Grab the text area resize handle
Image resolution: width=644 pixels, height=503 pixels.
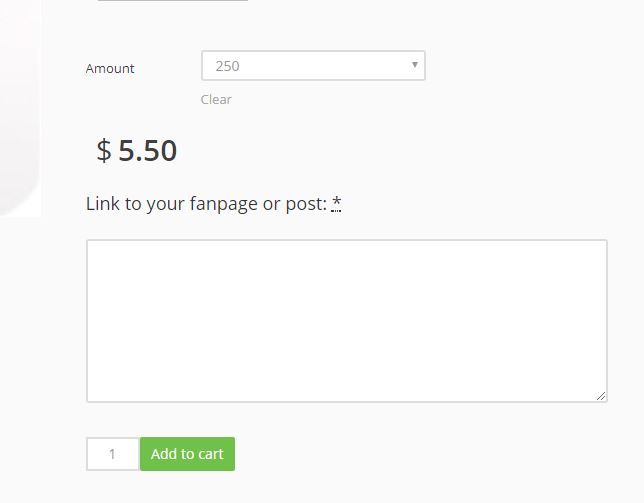tap(601, 396)
